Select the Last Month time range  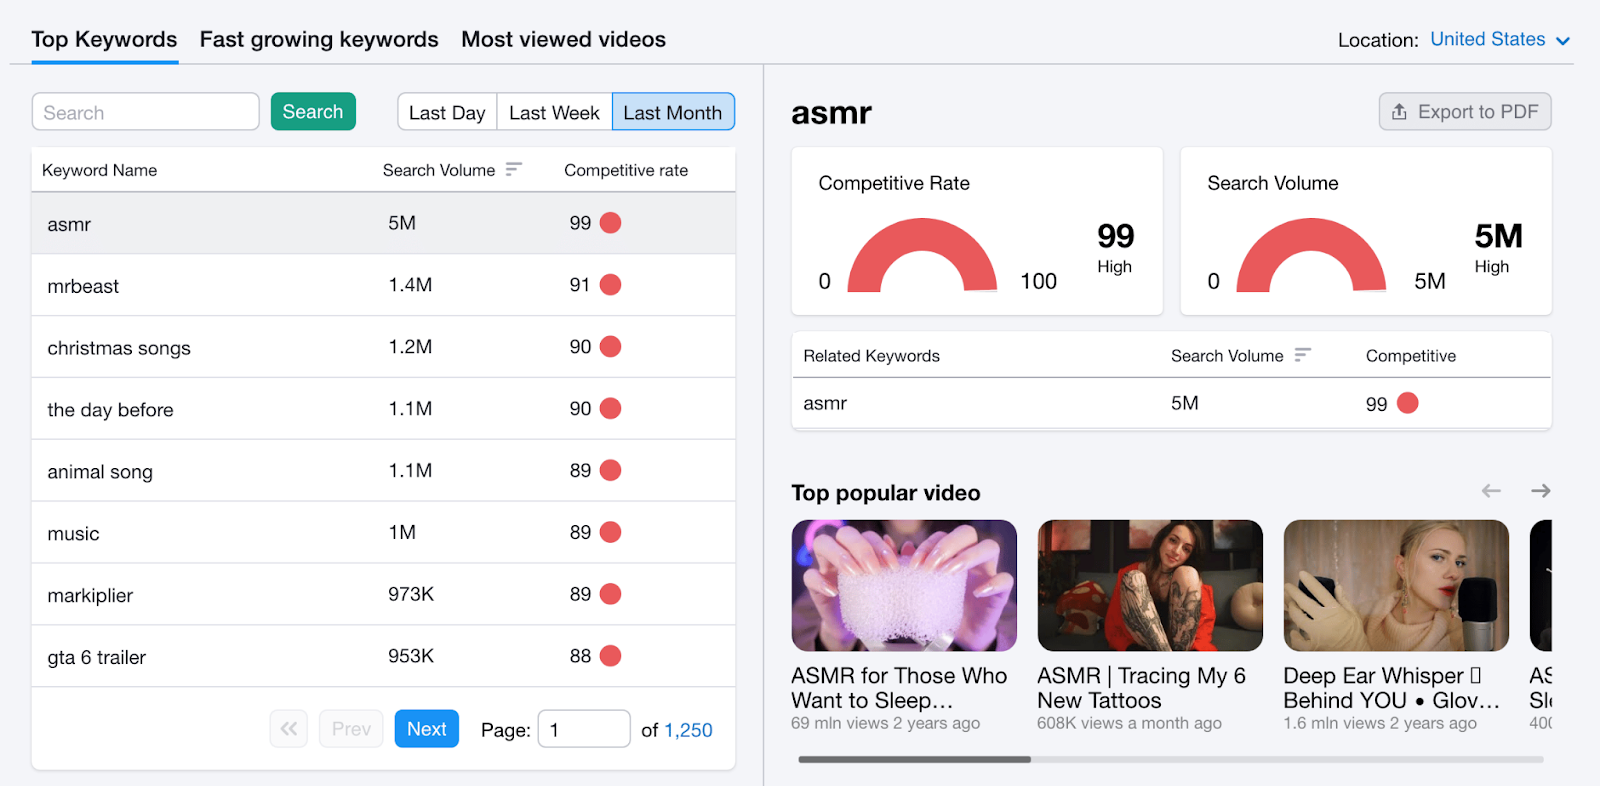[672, 113]
